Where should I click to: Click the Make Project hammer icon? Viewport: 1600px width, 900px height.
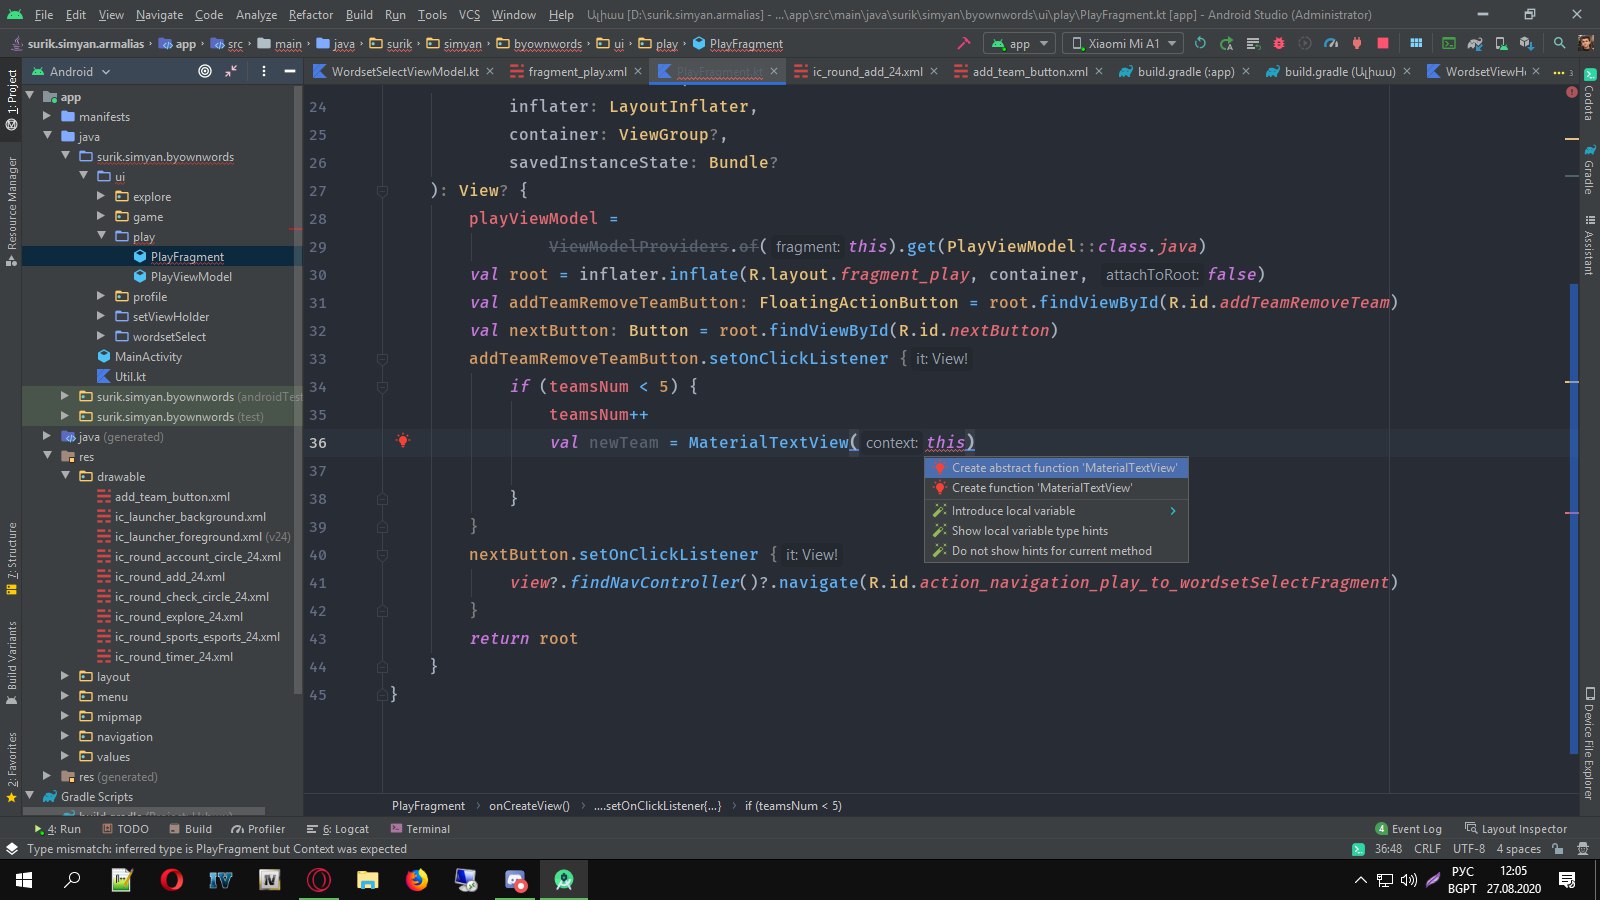coord(964,43)
